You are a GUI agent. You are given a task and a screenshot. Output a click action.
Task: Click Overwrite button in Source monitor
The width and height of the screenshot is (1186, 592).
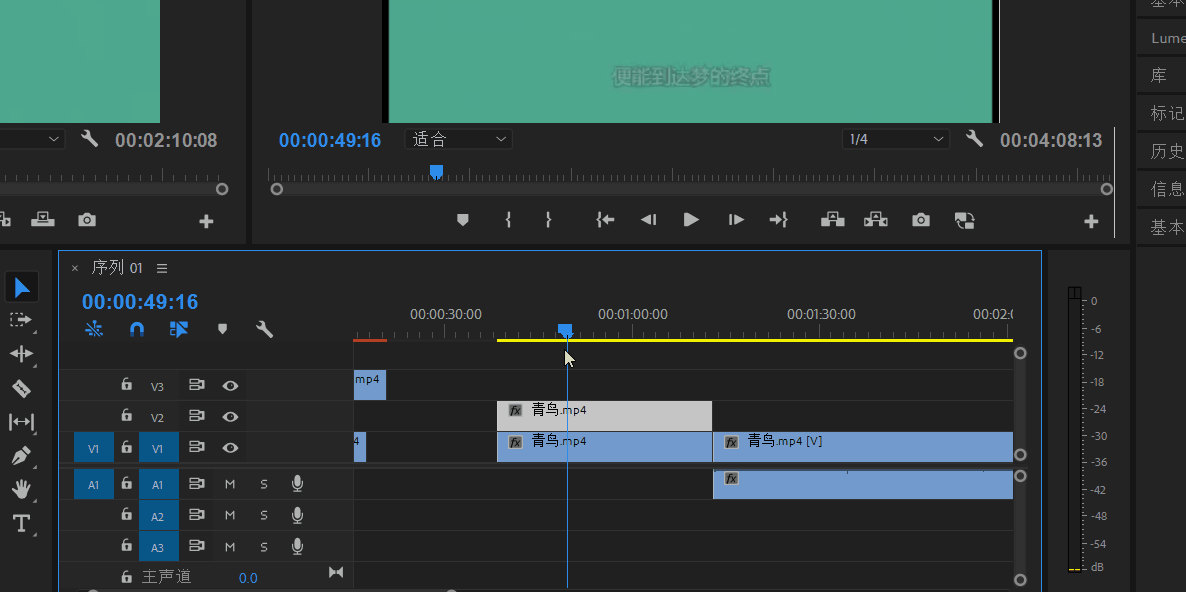(x=43, y=219)
